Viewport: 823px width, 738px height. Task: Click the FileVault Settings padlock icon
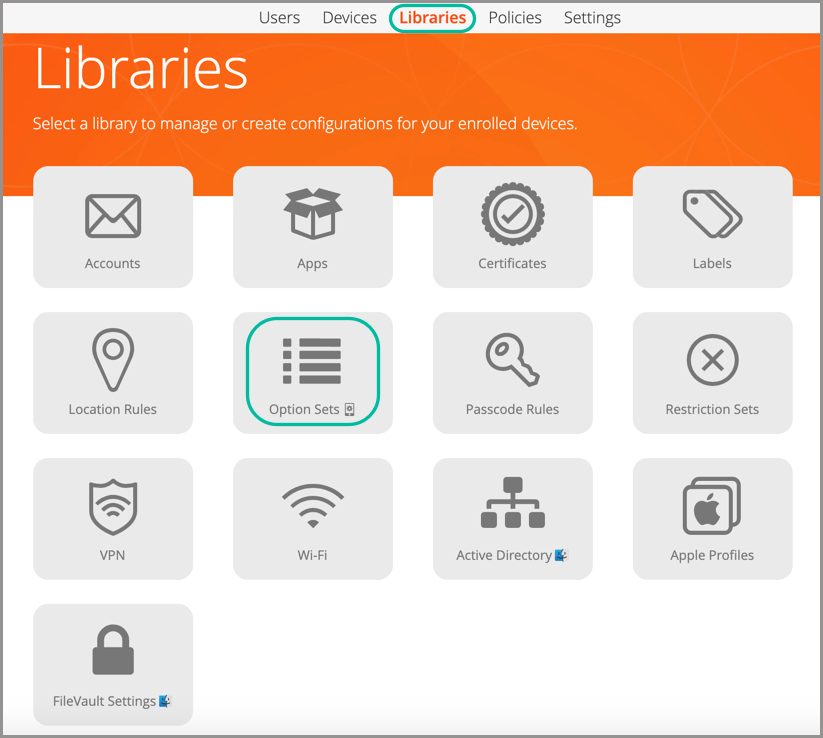(x=113, y=651)
